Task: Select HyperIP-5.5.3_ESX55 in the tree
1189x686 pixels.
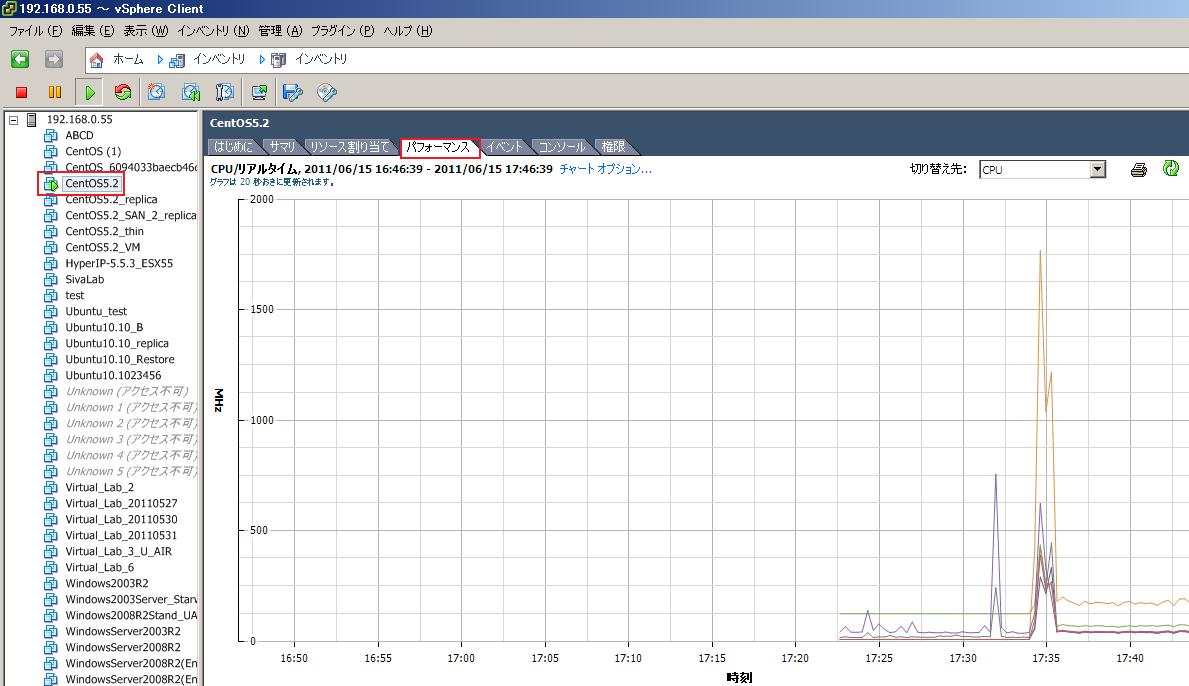Action: click(119, 263)
